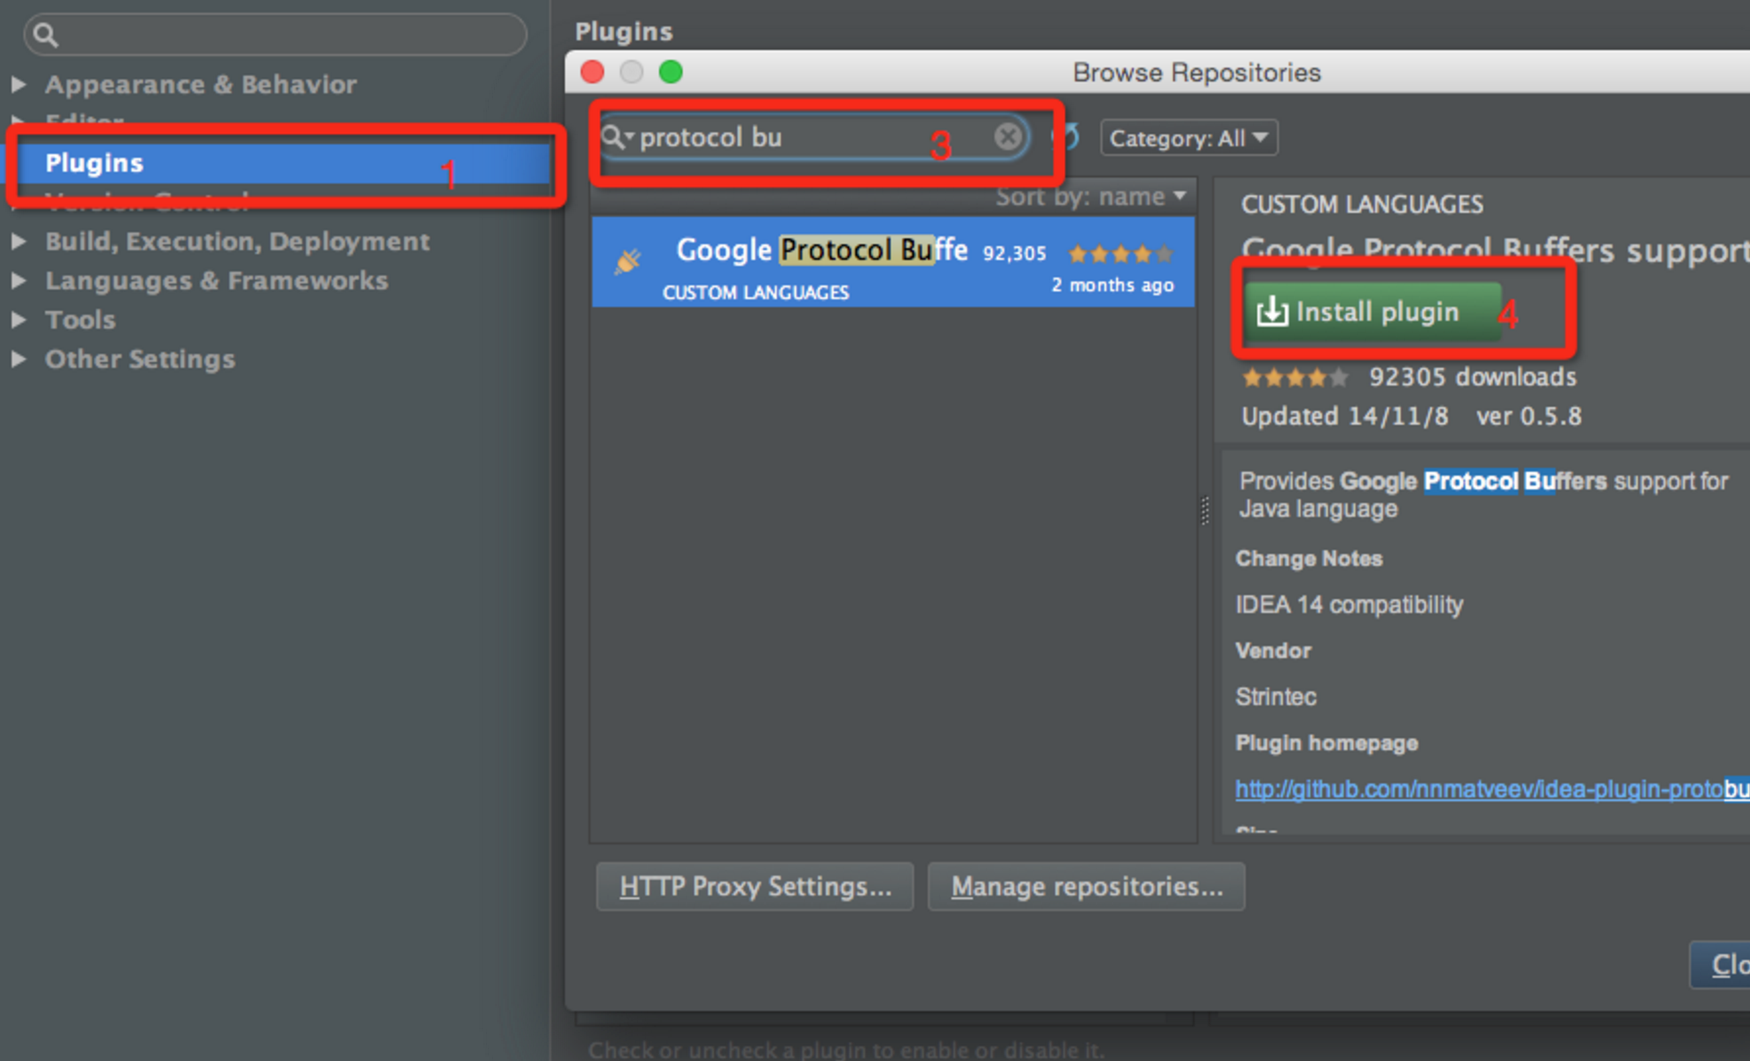Click the splitter handle between list and details
This screenshot has height=1061, width=1750.
tap(1205, 510)
